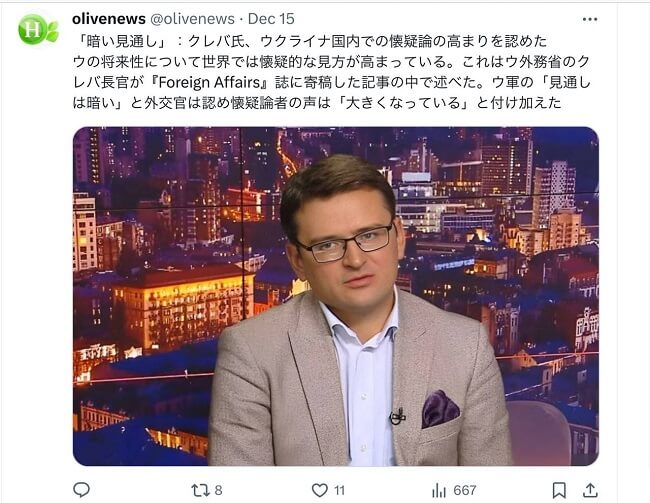
Task: Click the purple pocket square in the photo
Action: [440, 408]
